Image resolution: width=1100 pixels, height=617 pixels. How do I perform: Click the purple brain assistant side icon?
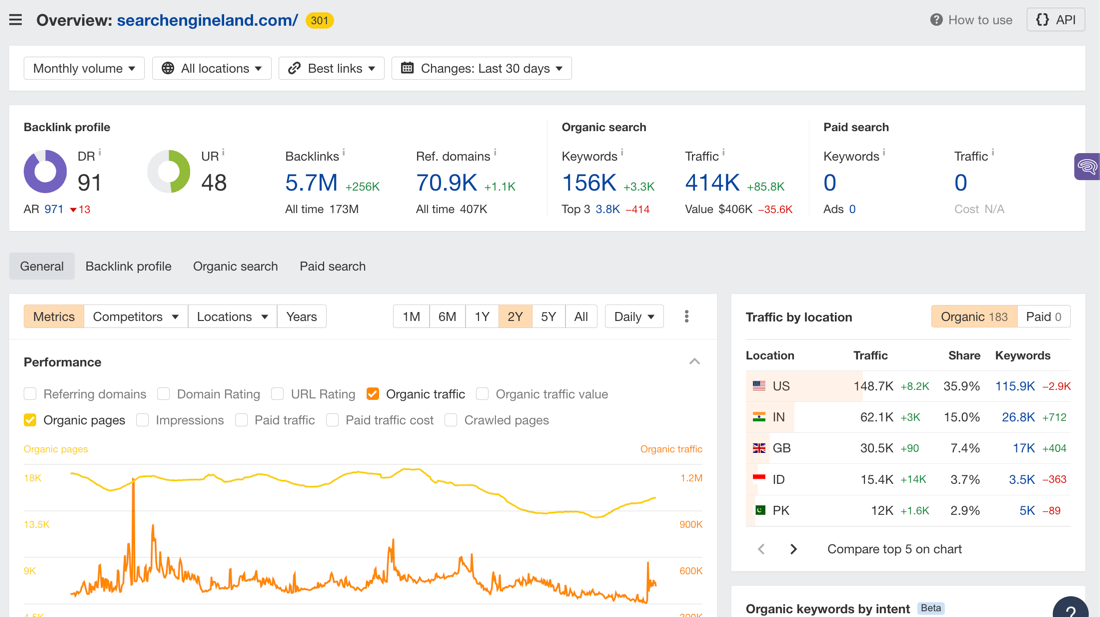1087,166
